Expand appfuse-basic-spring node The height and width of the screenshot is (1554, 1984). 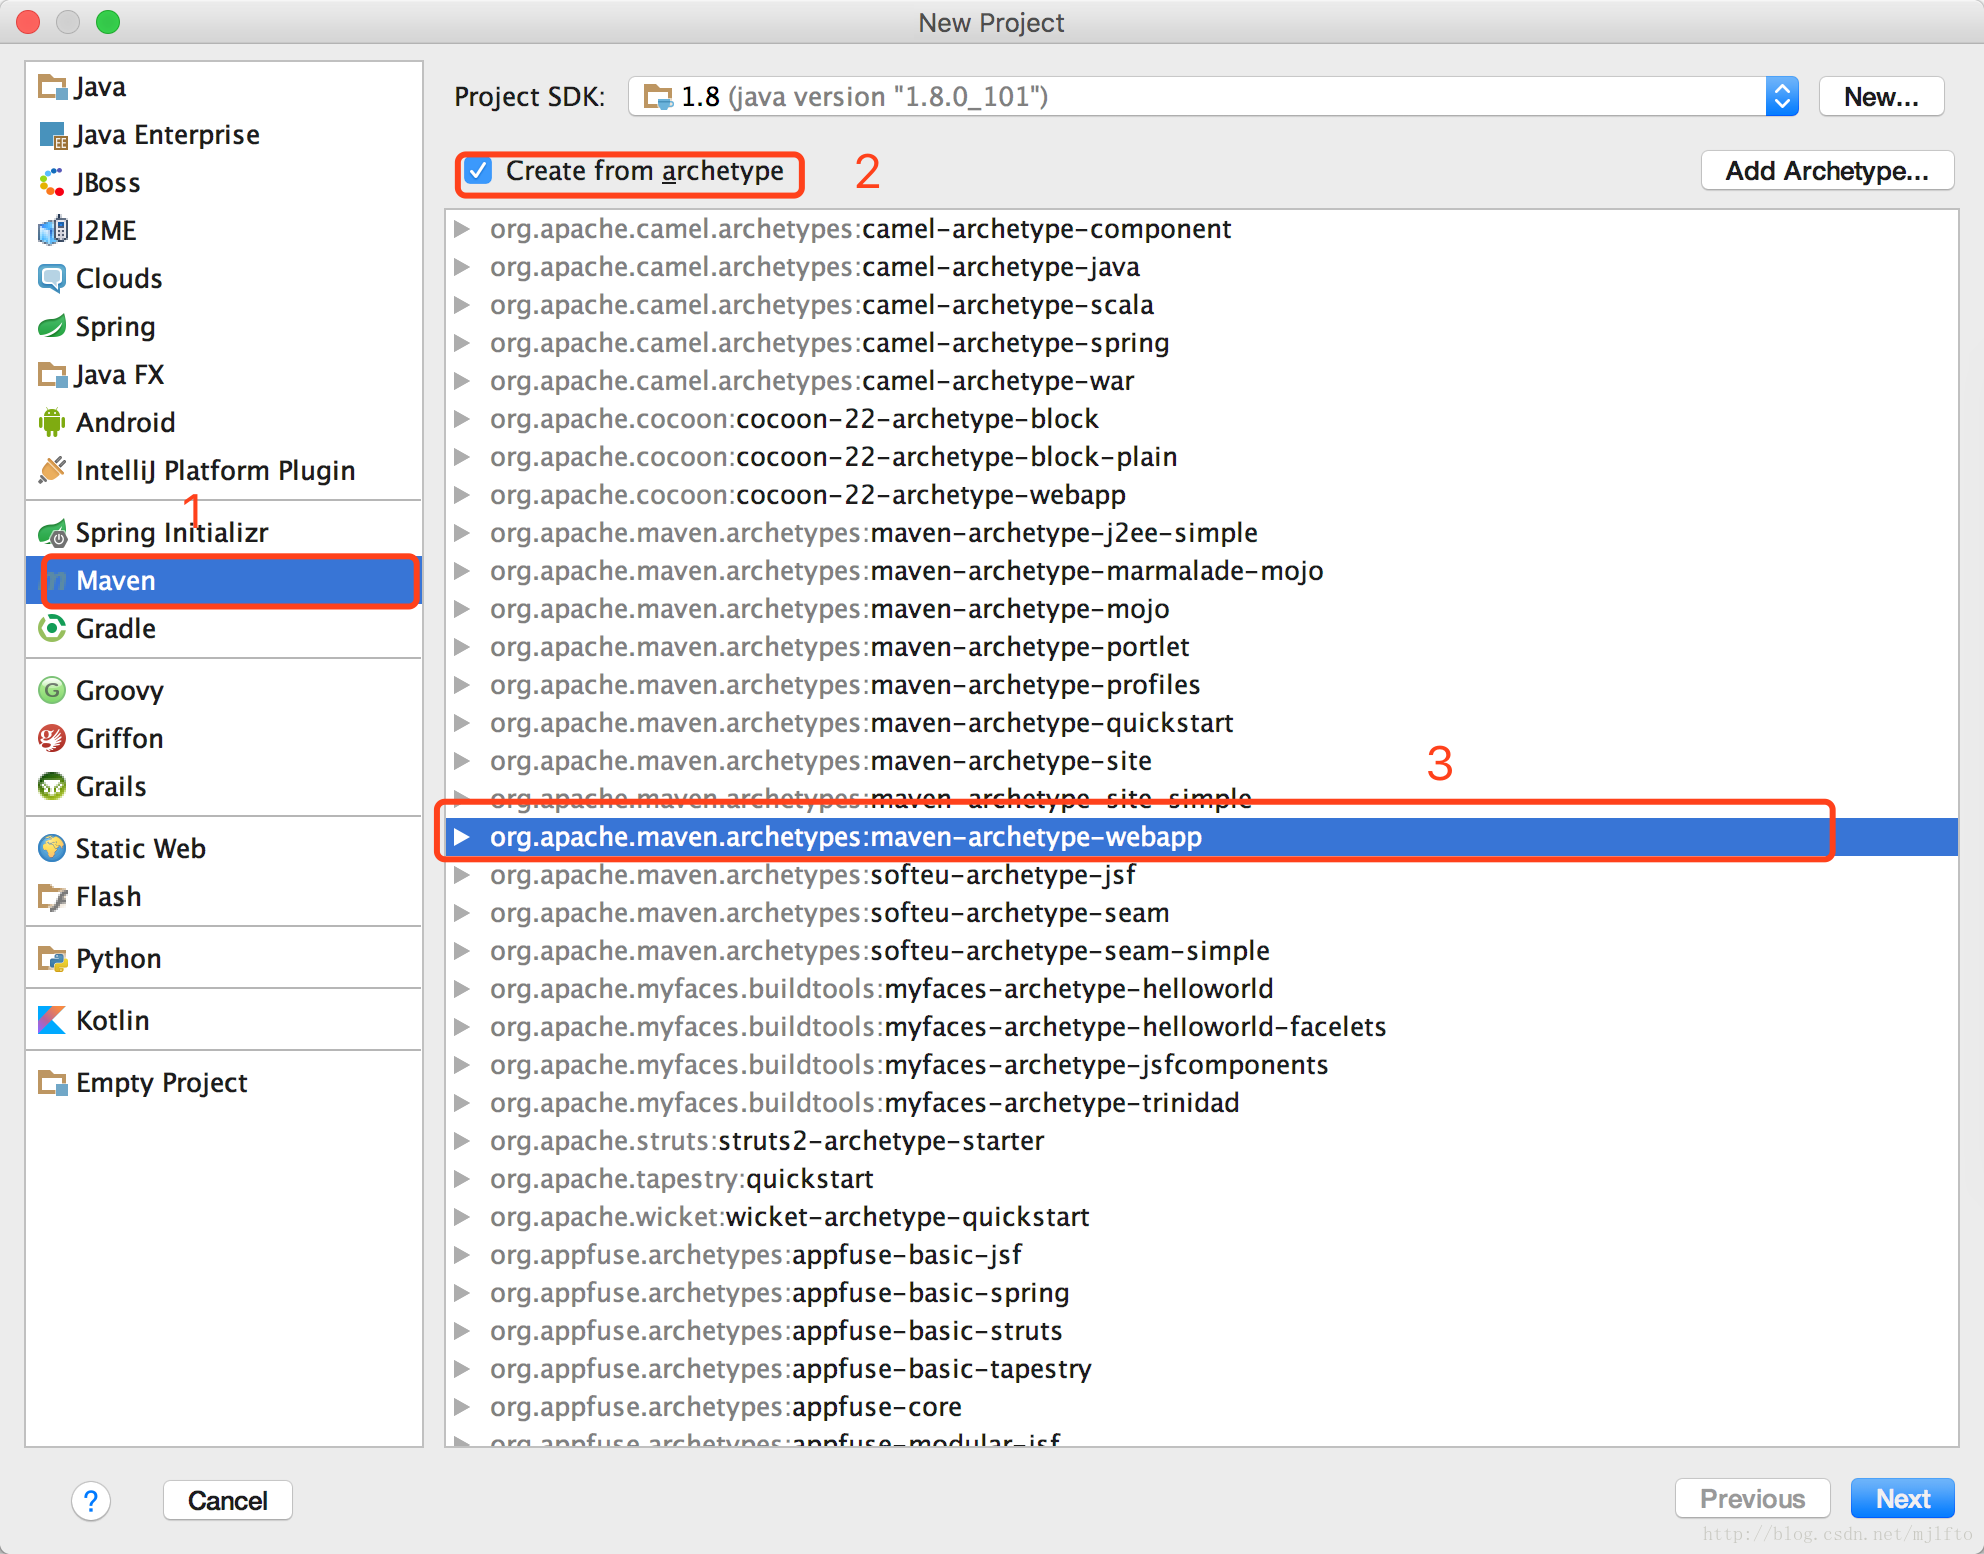[462, 1293]
